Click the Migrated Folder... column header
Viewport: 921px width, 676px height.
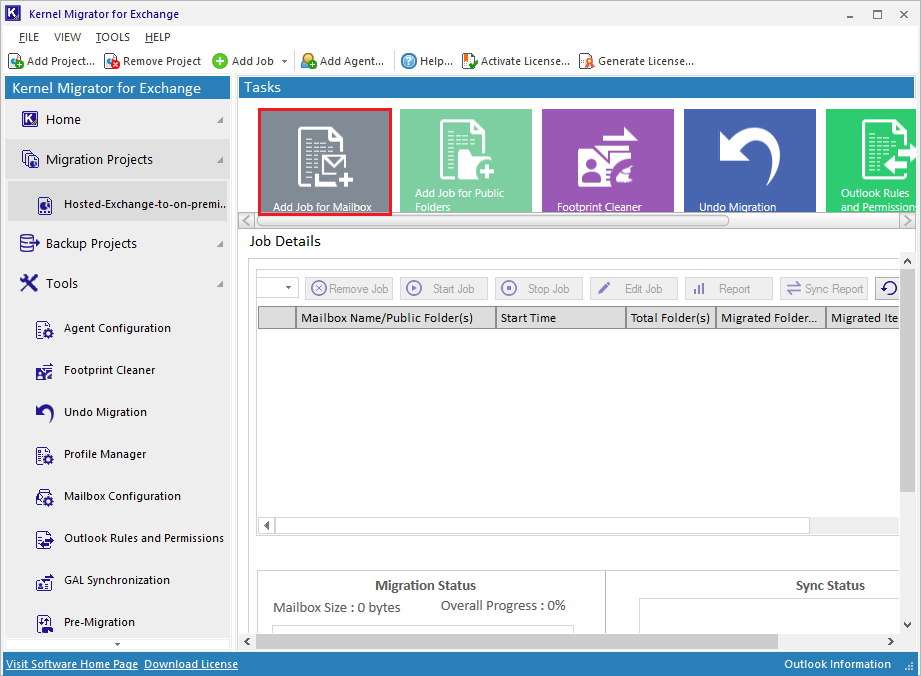pyautogui.click(x=771, y=318)
